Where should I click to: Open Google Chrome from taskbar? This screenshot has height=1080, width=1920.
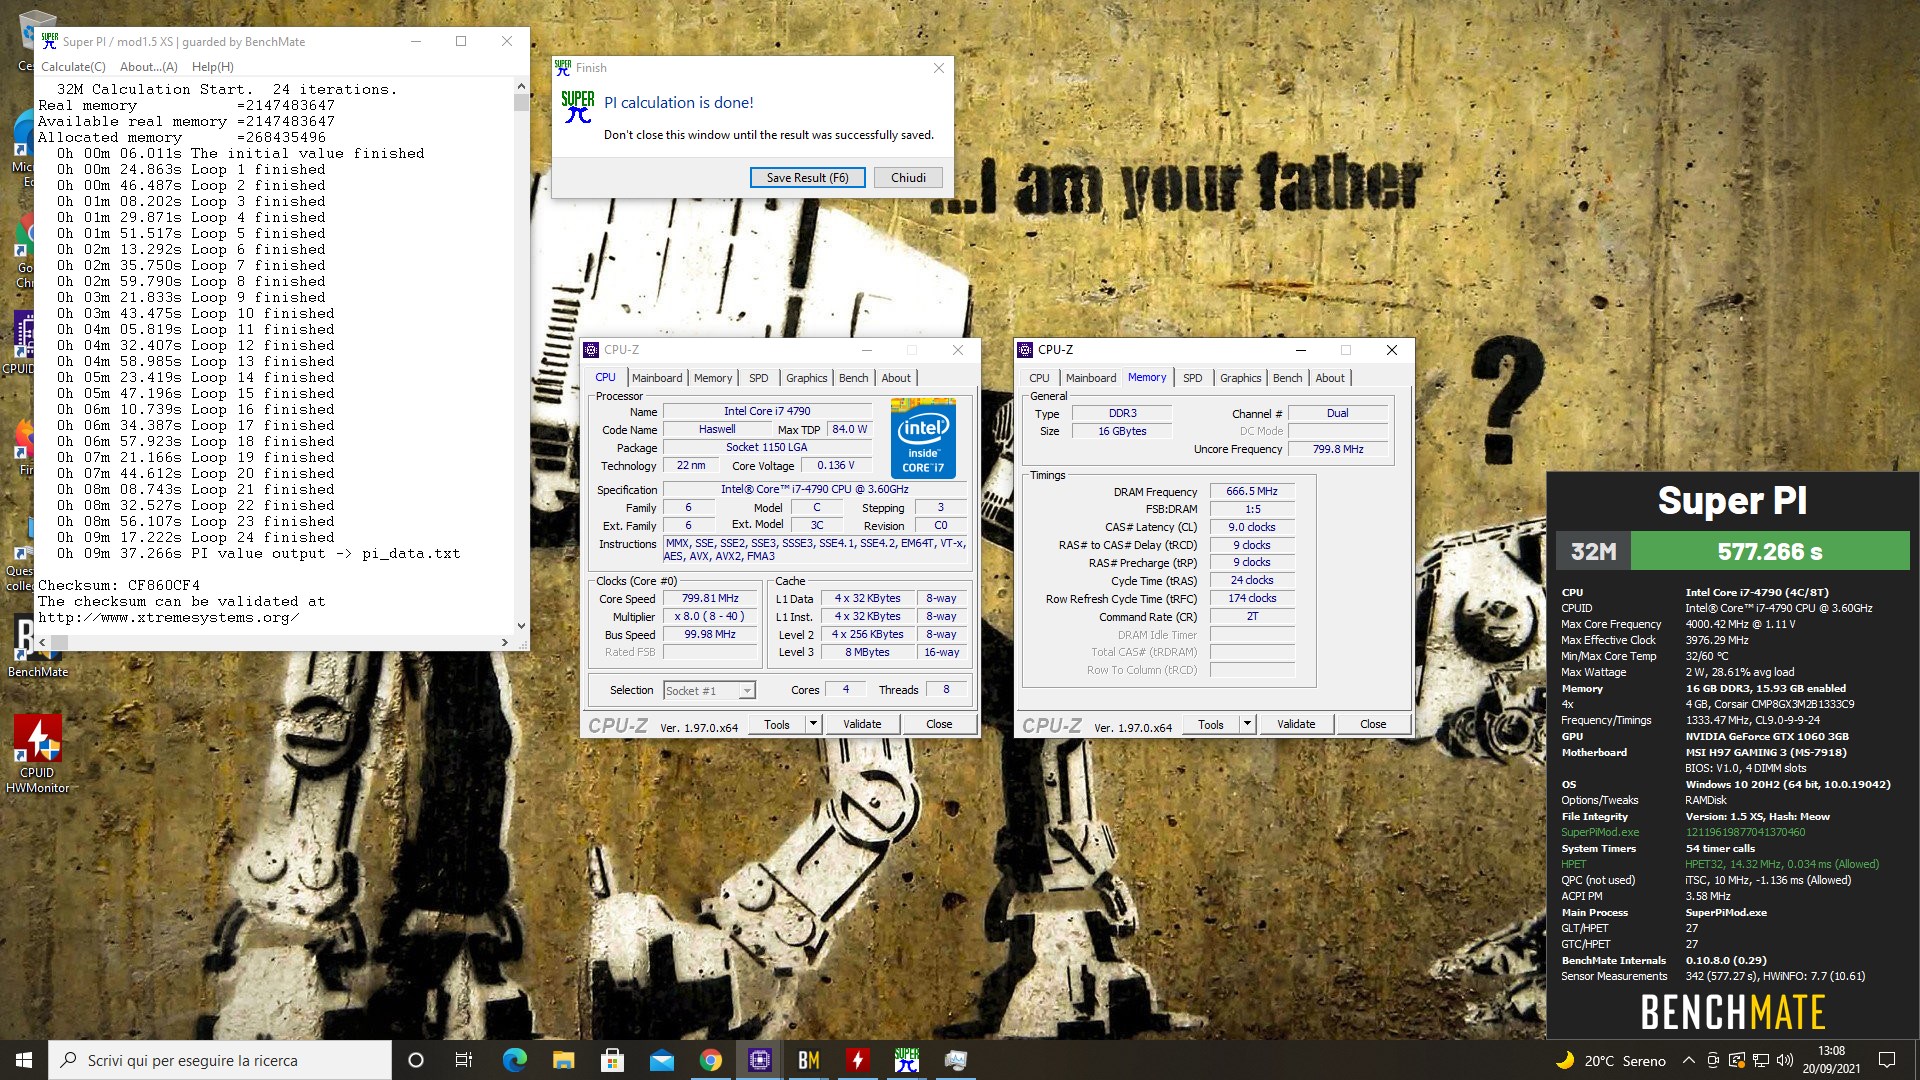710,1060
